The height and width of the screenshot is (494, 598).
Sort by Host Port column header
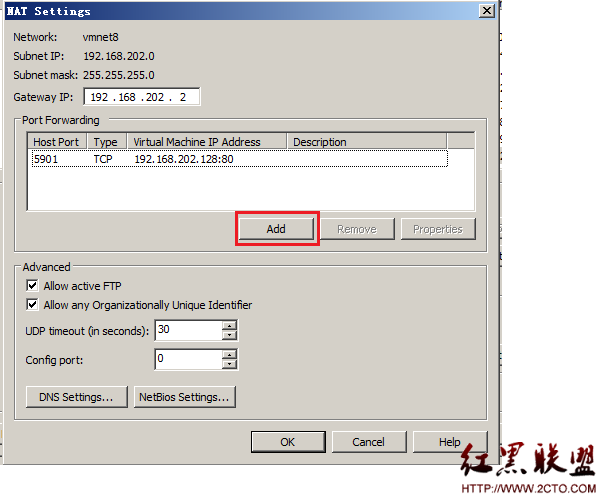click(x=57, y=142)
